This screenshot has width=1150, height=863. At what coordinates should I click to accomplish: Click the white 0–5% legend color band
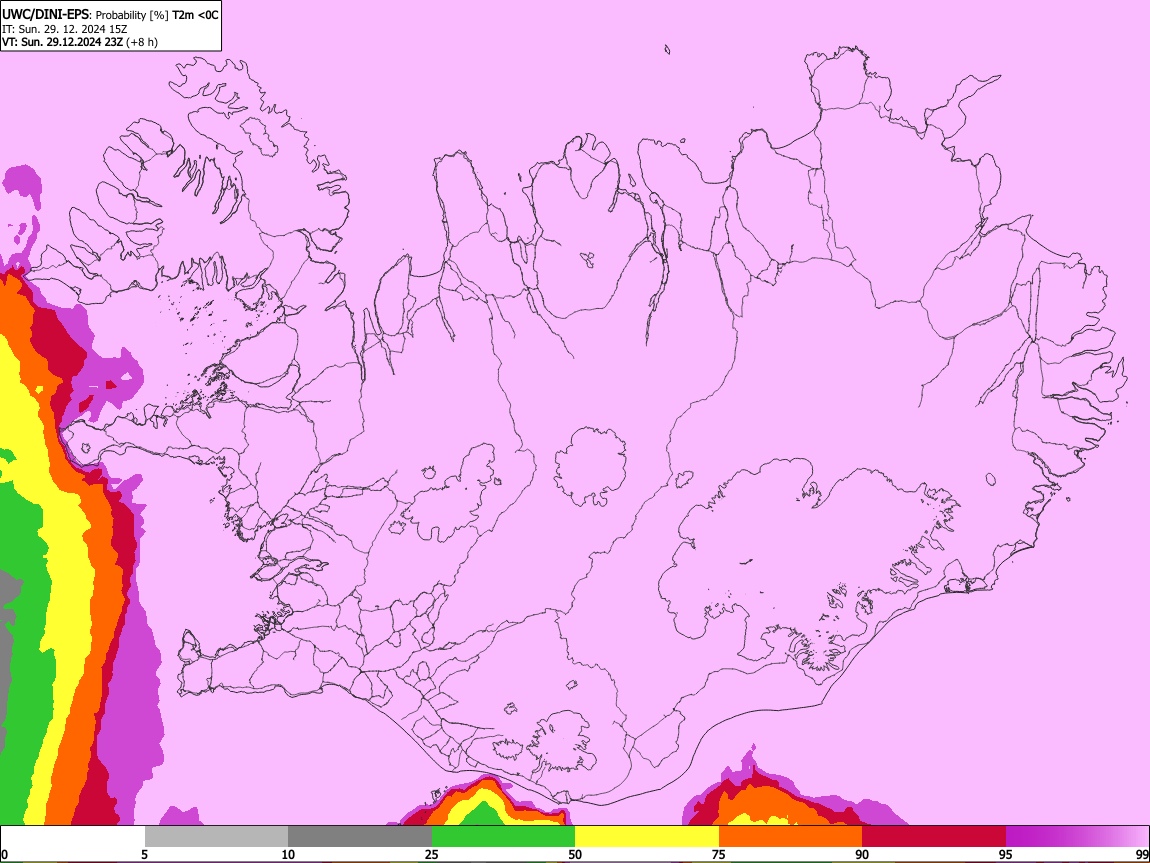pyautogui.click(x=73, y=837)
